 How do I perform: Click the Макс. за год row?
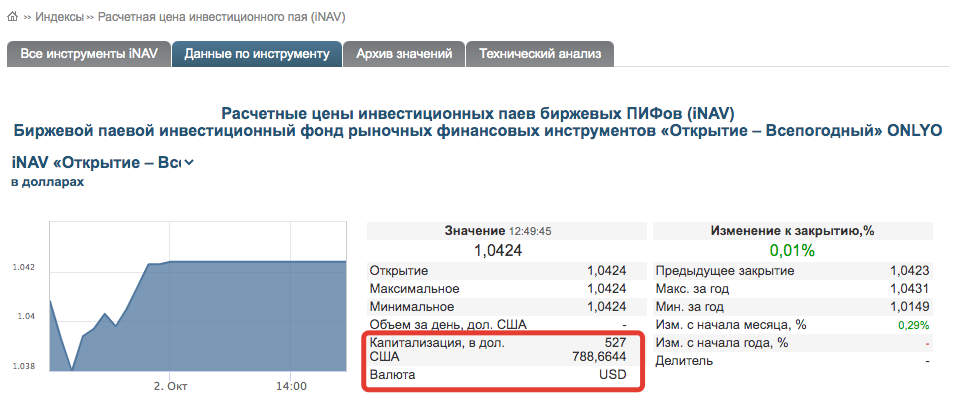pos(792,289)
